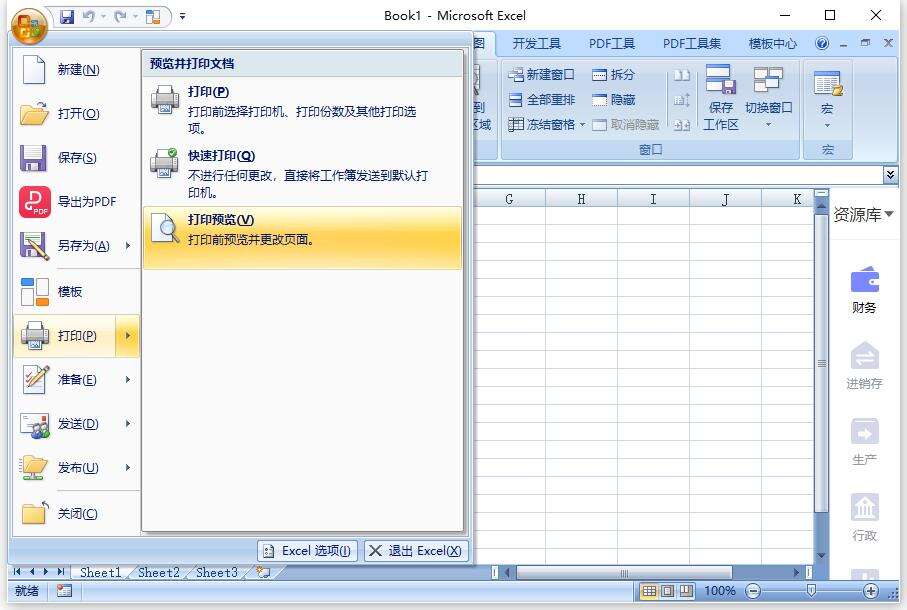This screenshot has height=610, width=907.
Task: Click the round Office button
Action: pos(28,27)
